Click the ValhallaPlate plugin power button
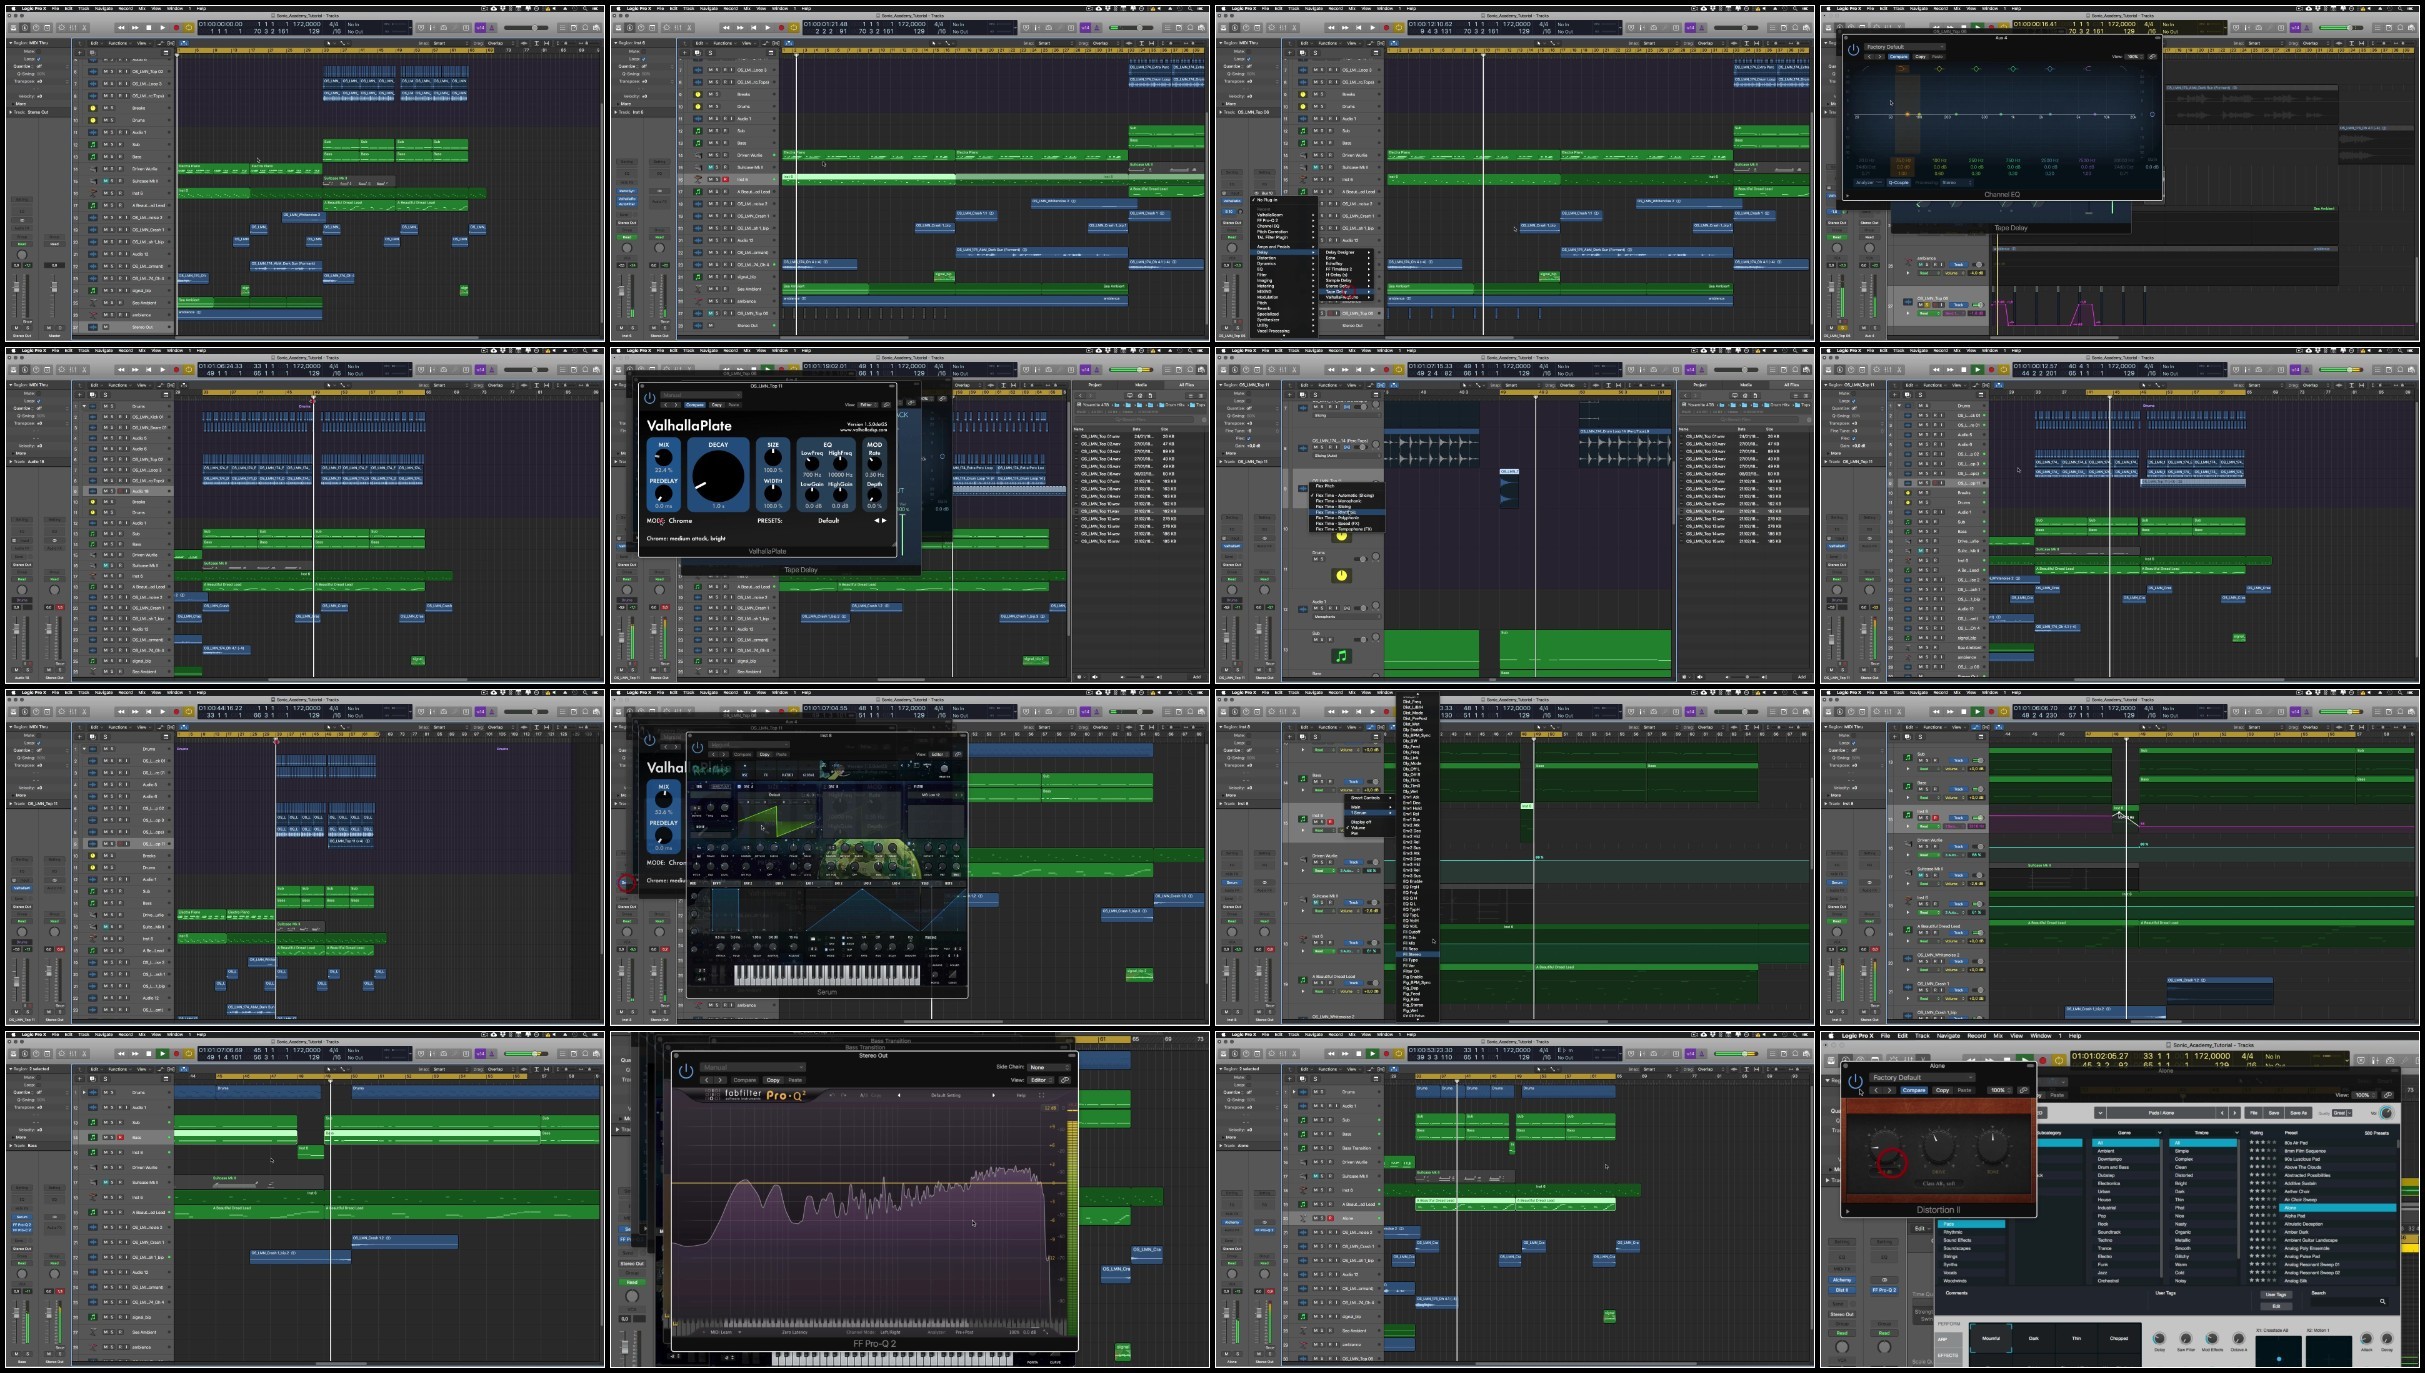Viewport: 2425px width, 1373px height. (650, 397)
